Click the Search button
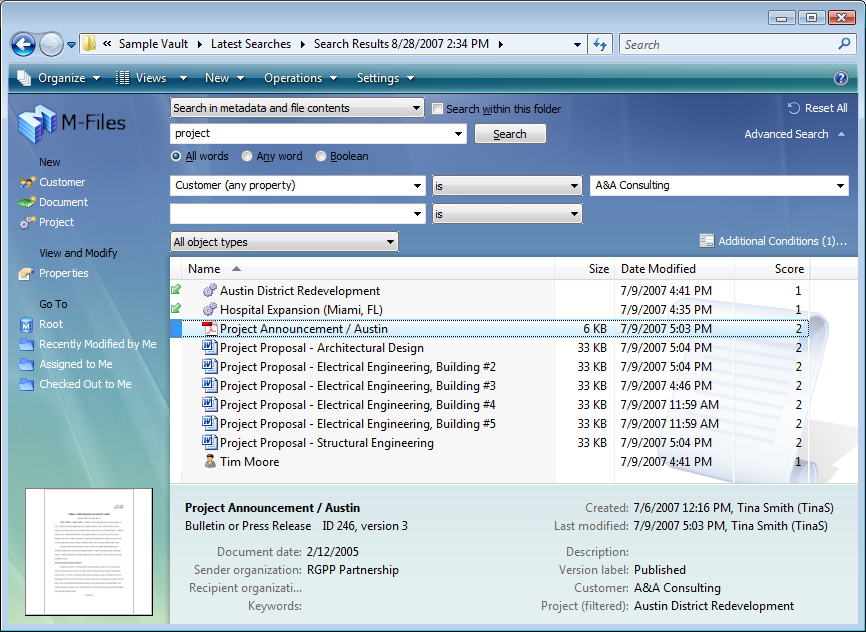This screenshot has height=632, width=866. click(510, 134)
